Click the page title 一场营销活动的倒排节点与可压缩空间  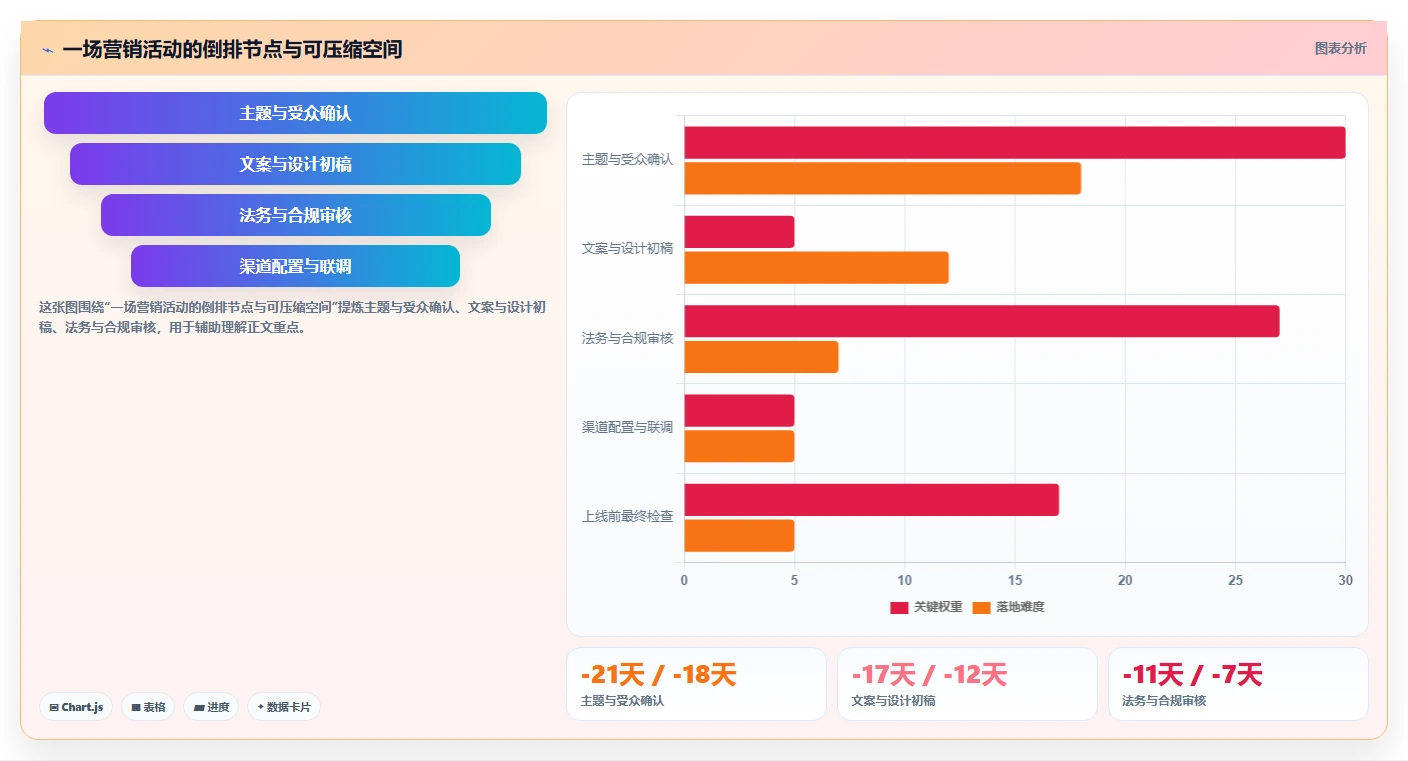click(x=232, y=49)
